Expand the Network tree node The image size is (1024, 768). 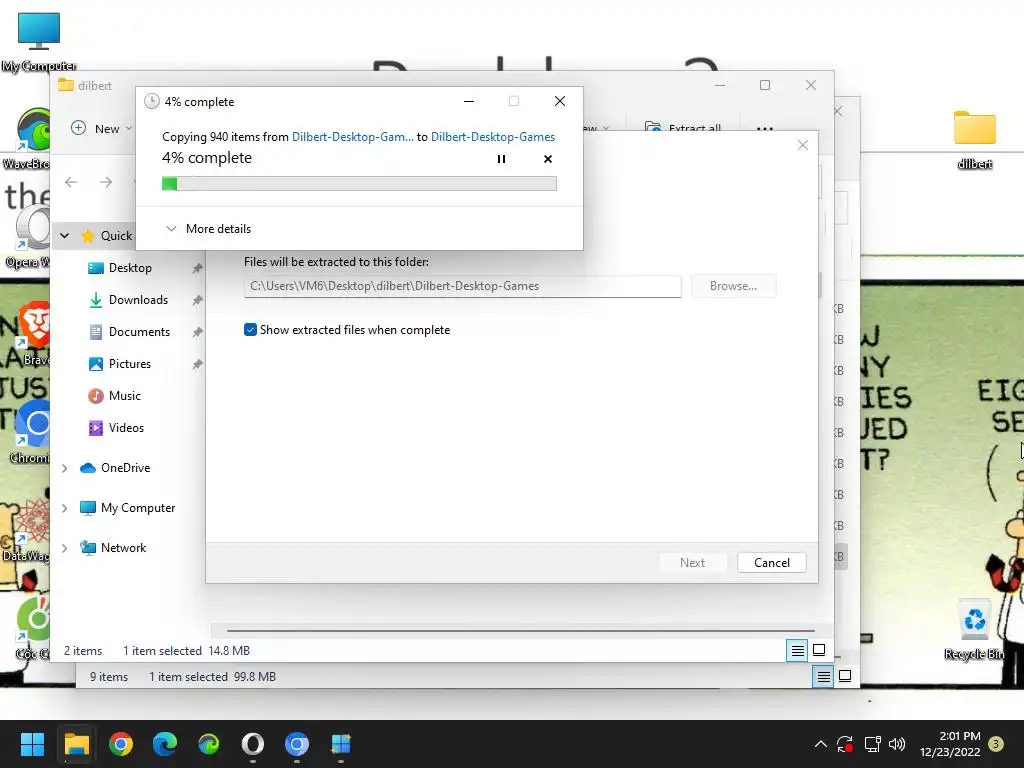click(65, 548)
